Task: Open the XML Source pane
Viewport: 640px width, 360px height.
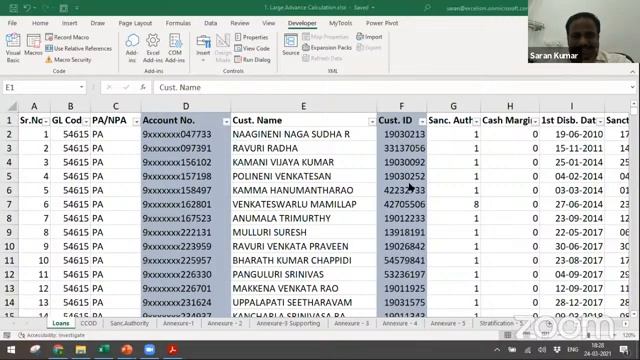Action: [291, 45]
